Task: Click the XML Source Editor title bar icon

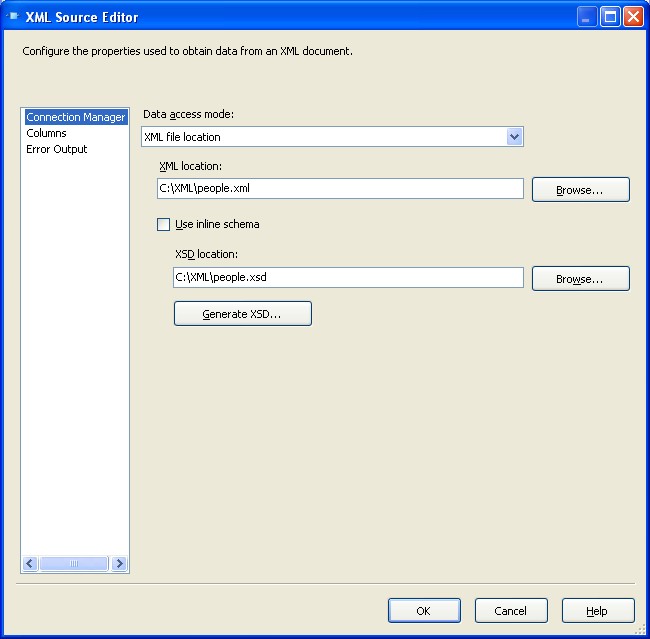Action: [x=13, y=17]
